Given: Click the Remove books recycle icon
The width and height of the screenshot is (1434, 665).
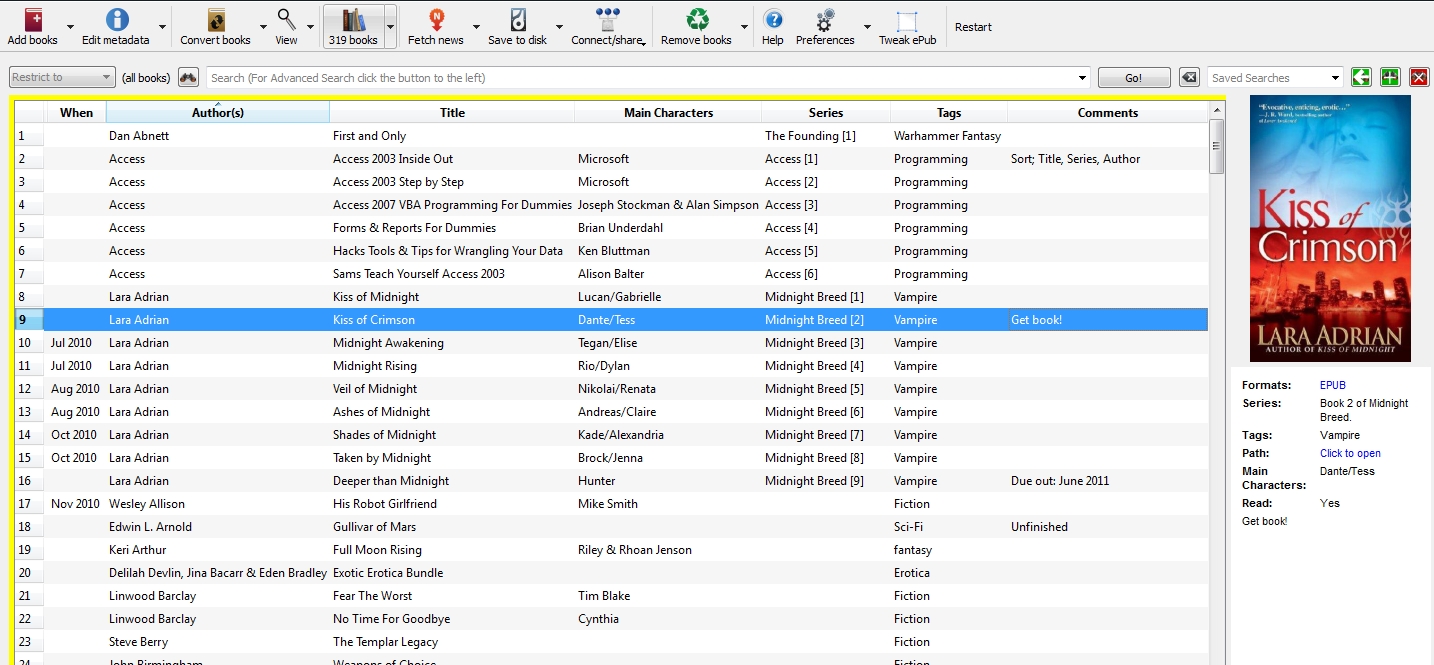Looking at the screenshot, I should coord(697,20).
